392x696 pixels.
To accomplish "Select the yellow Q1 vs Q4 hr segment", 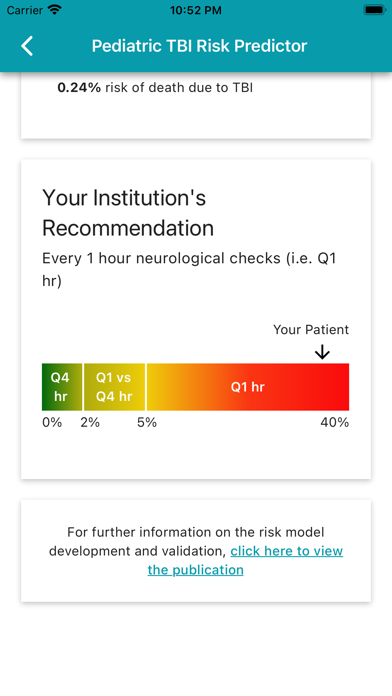I will point(114,387).
